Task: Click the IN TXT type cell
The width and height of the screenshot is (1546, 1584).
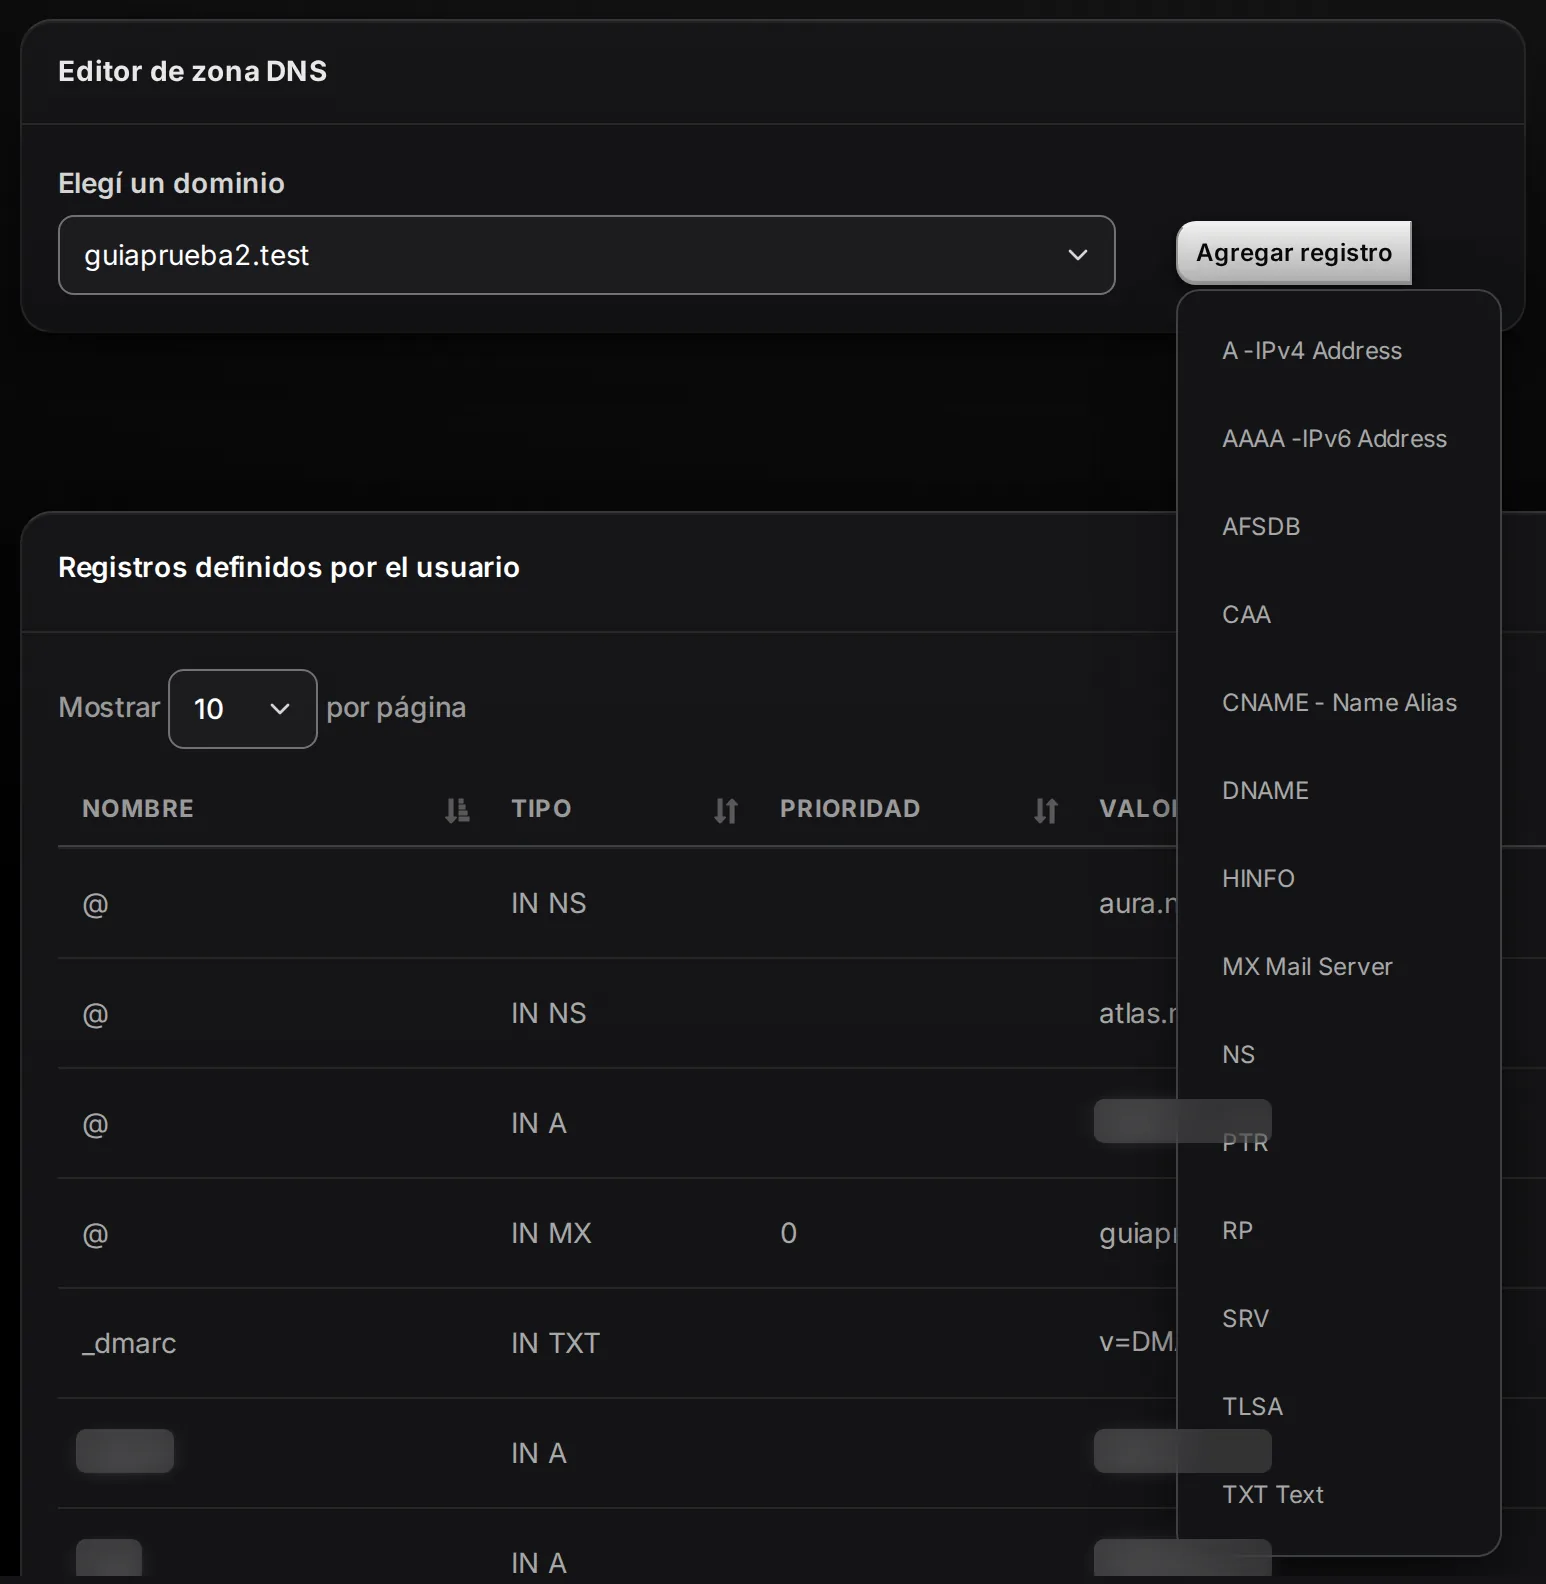Action: 555,1343
